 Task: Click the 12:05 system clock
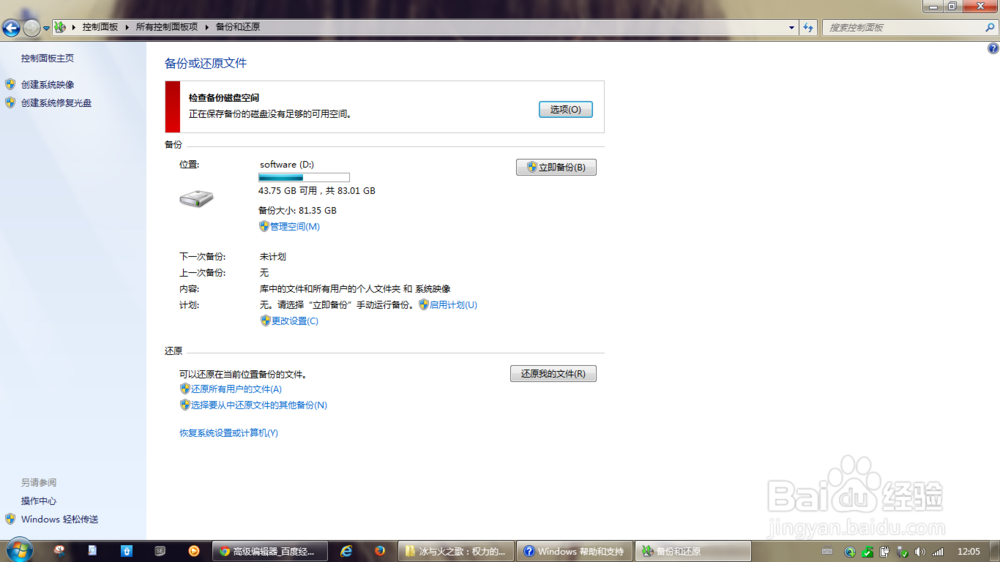point(969,551)
